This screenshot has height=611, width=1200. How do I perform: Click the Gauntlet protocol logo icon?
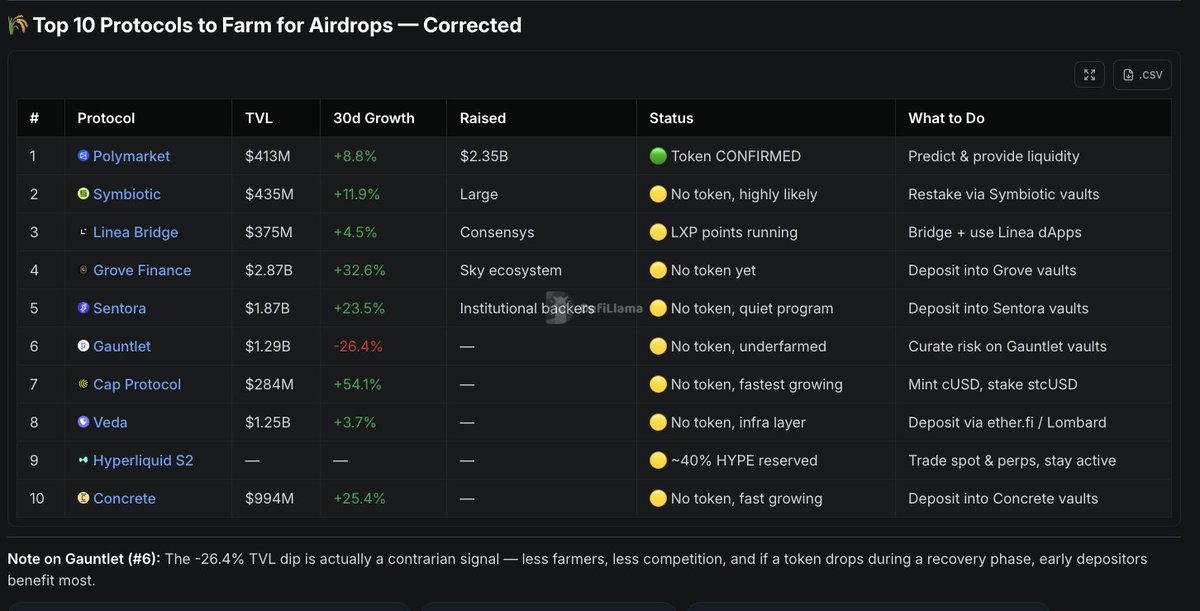click(84, 346)
